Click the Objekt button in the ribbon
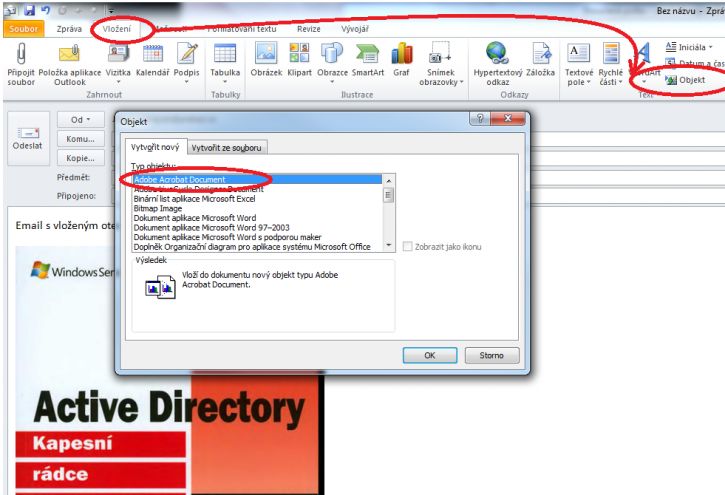Viewport: 725px width, 495px height. (685, 80)
